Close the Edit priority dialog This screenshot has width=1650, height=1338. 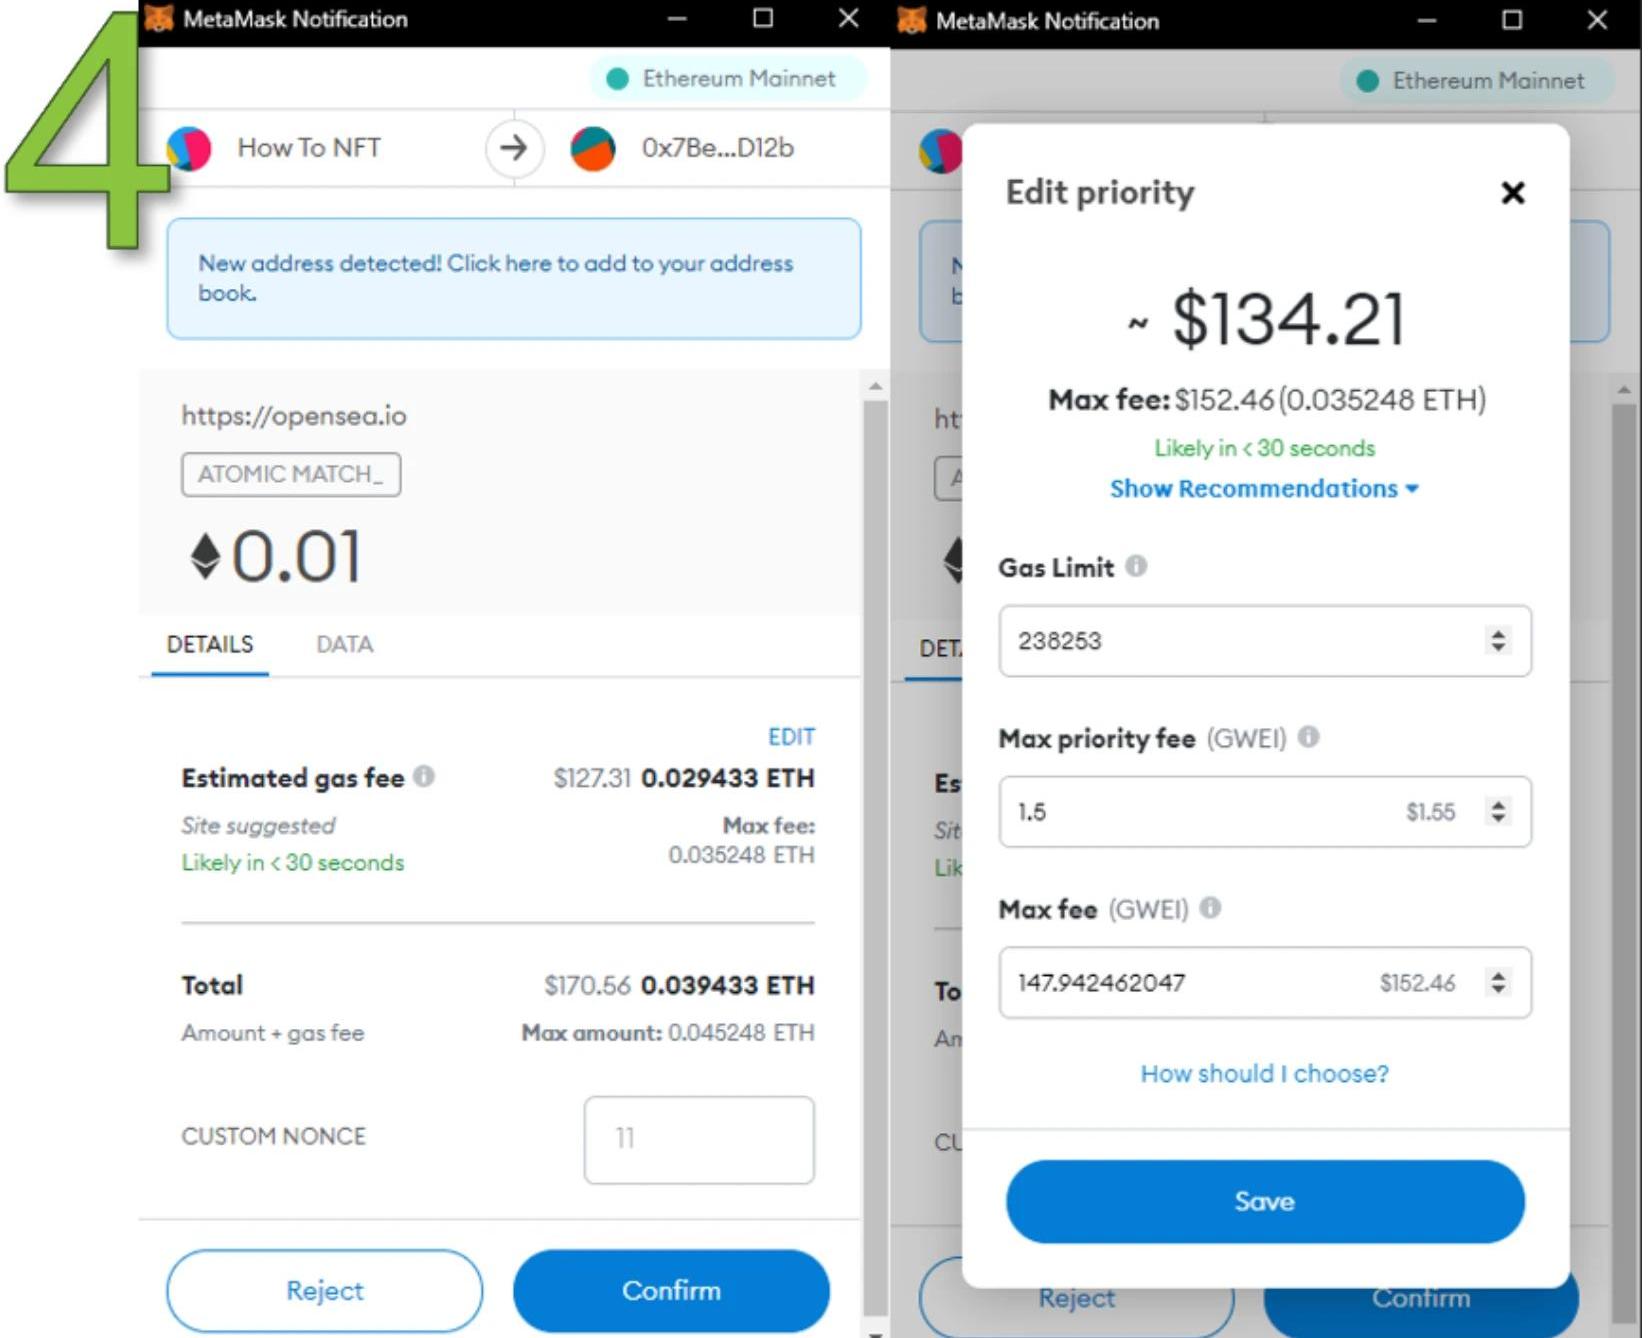click(x=1513, y=193)
